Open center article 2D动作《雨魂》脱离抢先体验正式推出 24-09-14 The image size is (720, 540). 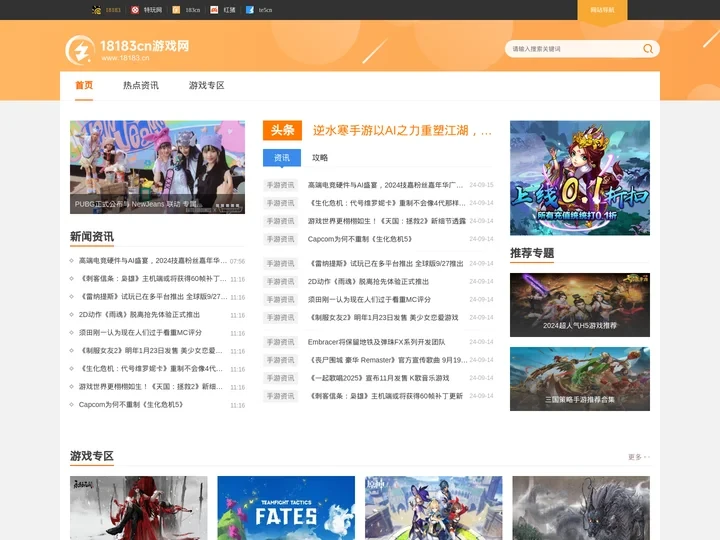point(368,281)
